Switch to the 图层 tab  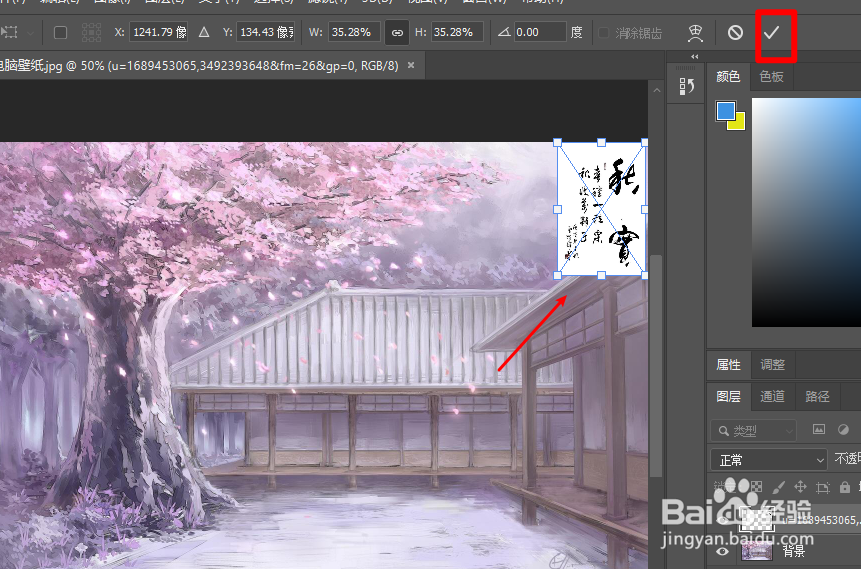(x=728, y=397)
